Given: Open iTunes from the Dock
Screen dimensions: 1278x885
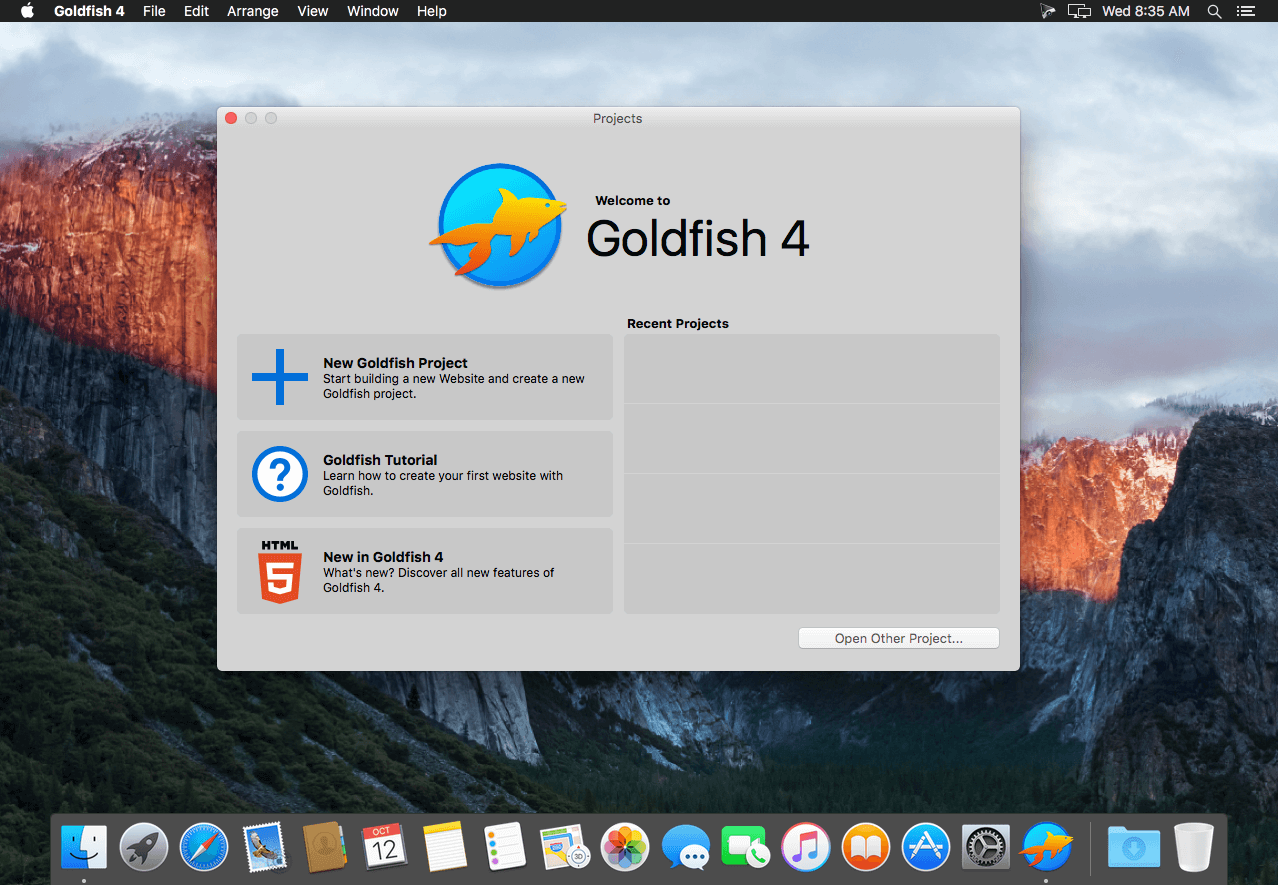Looking at the screenshot, I should pyautogui.click(x=806, y=848).
